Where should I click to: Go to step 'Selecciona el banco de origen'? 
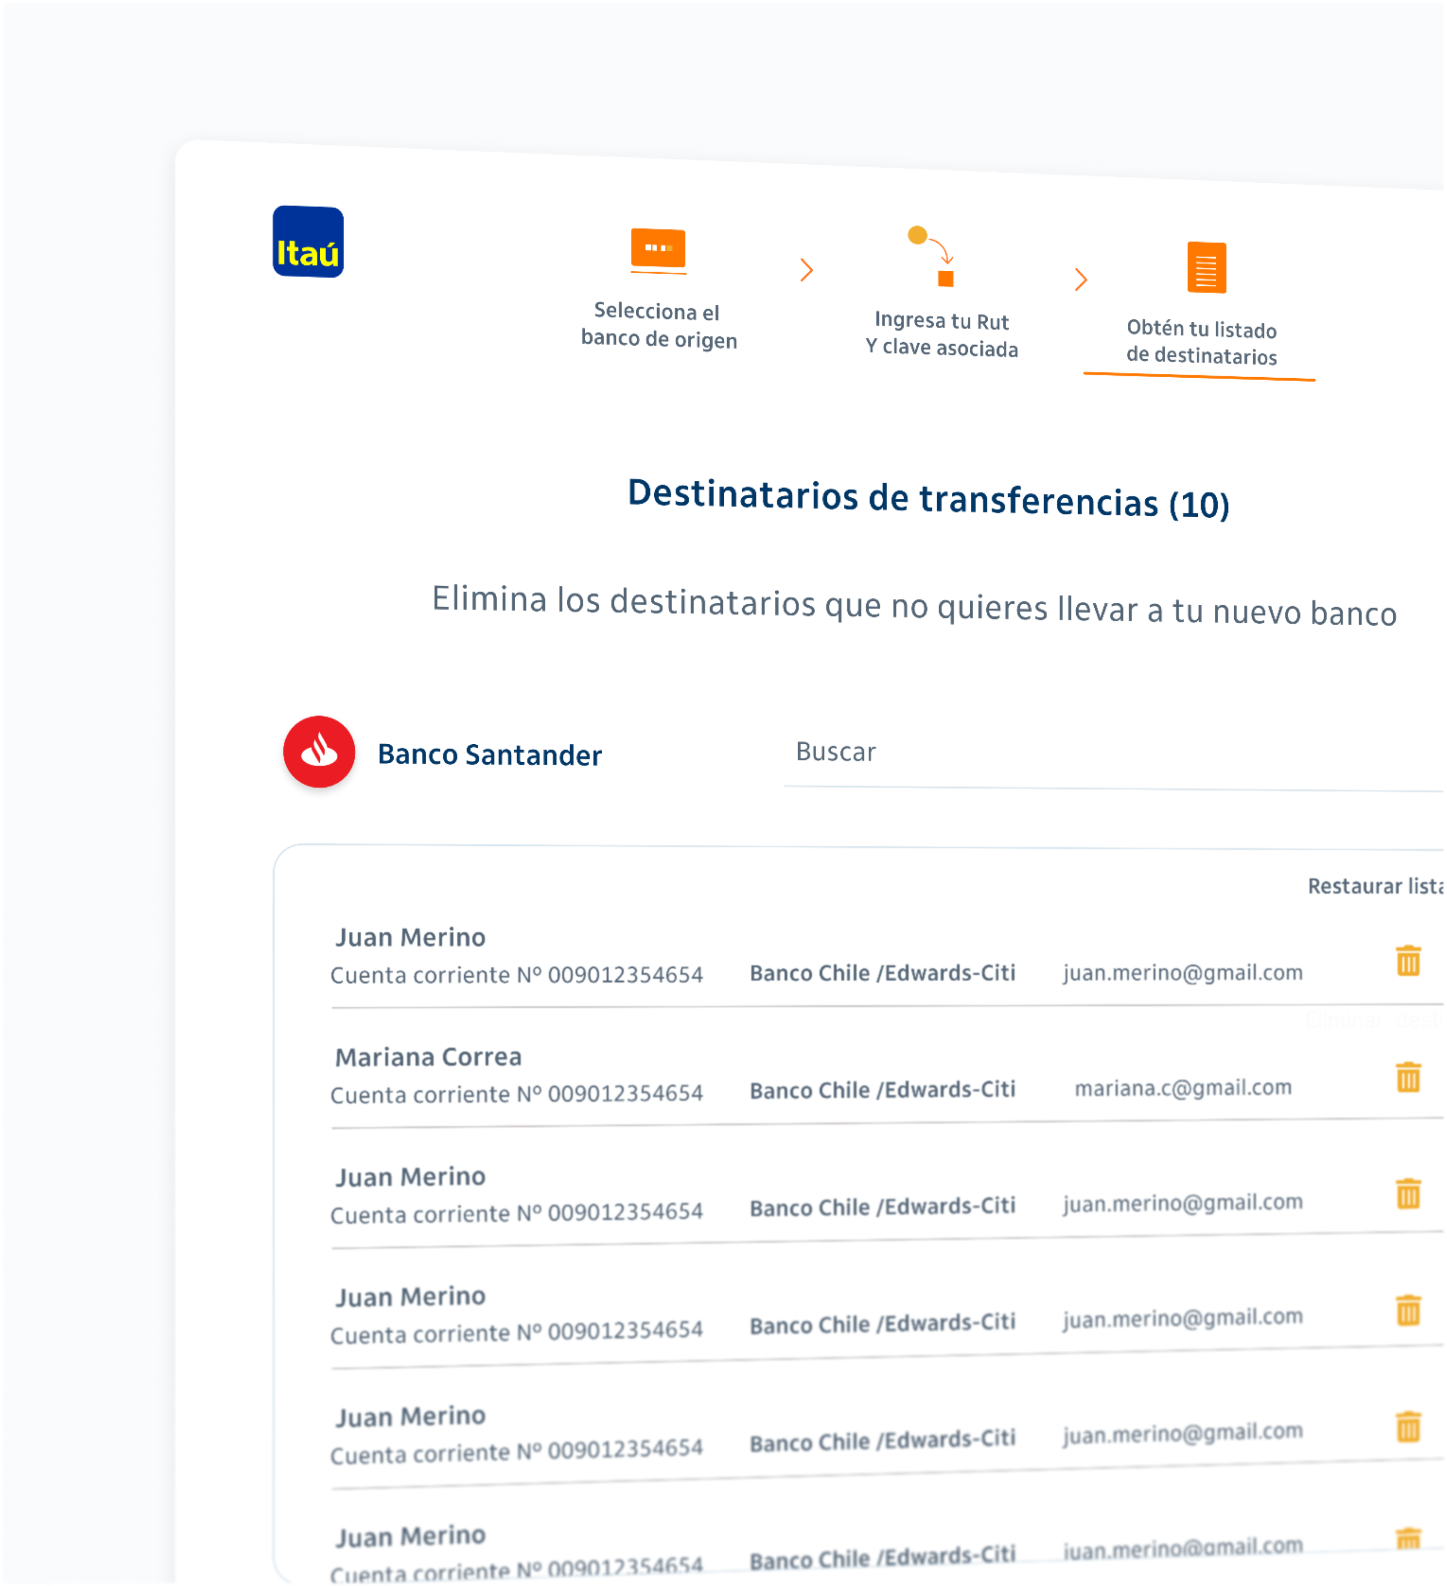(x=659, y=325)
